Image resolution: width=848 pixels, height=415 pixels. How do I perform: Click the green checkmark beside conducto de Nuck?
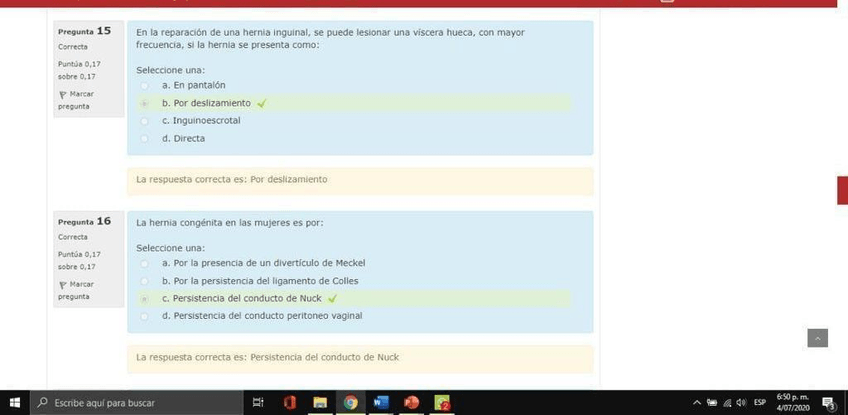[x=333, y=299]
